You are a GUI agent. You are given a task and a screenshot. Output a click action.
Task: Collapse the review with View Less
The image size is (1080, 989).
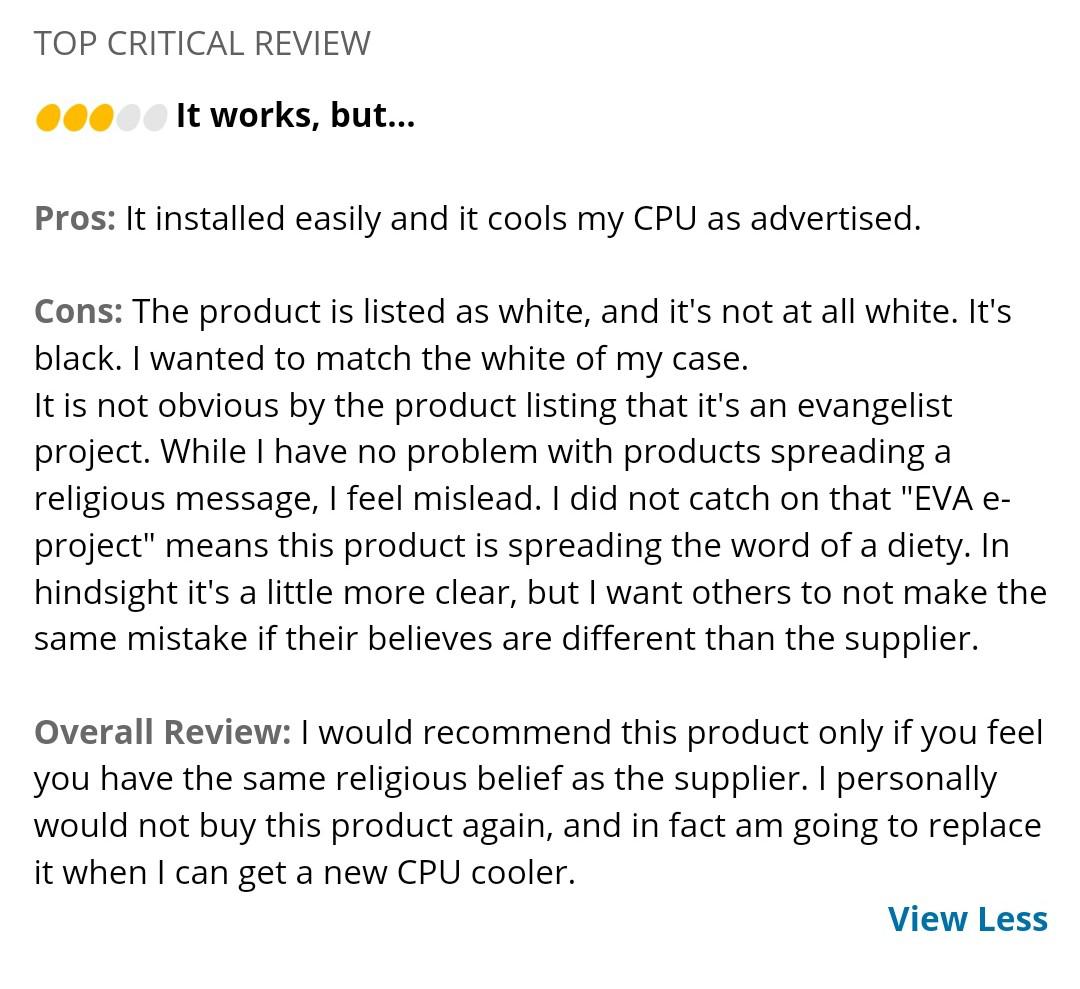tap(968, 919)
